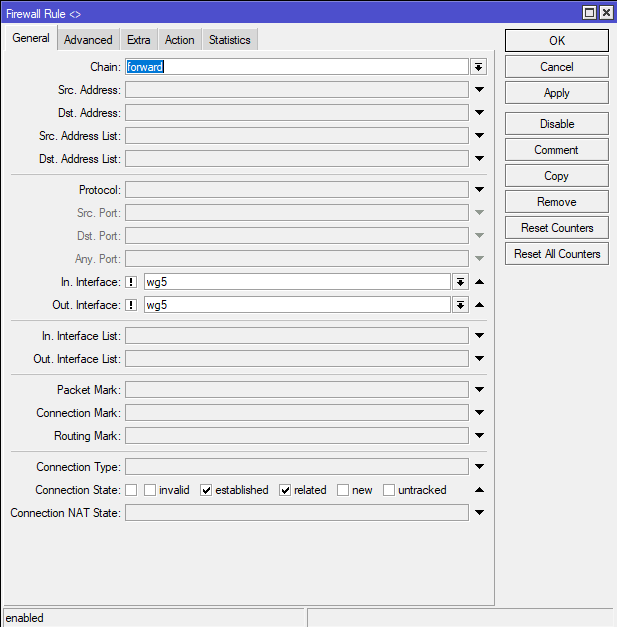
Task: Open the Out. Interface wg5 dropdown
Action: pyautogui.click(x=460, y=305)
